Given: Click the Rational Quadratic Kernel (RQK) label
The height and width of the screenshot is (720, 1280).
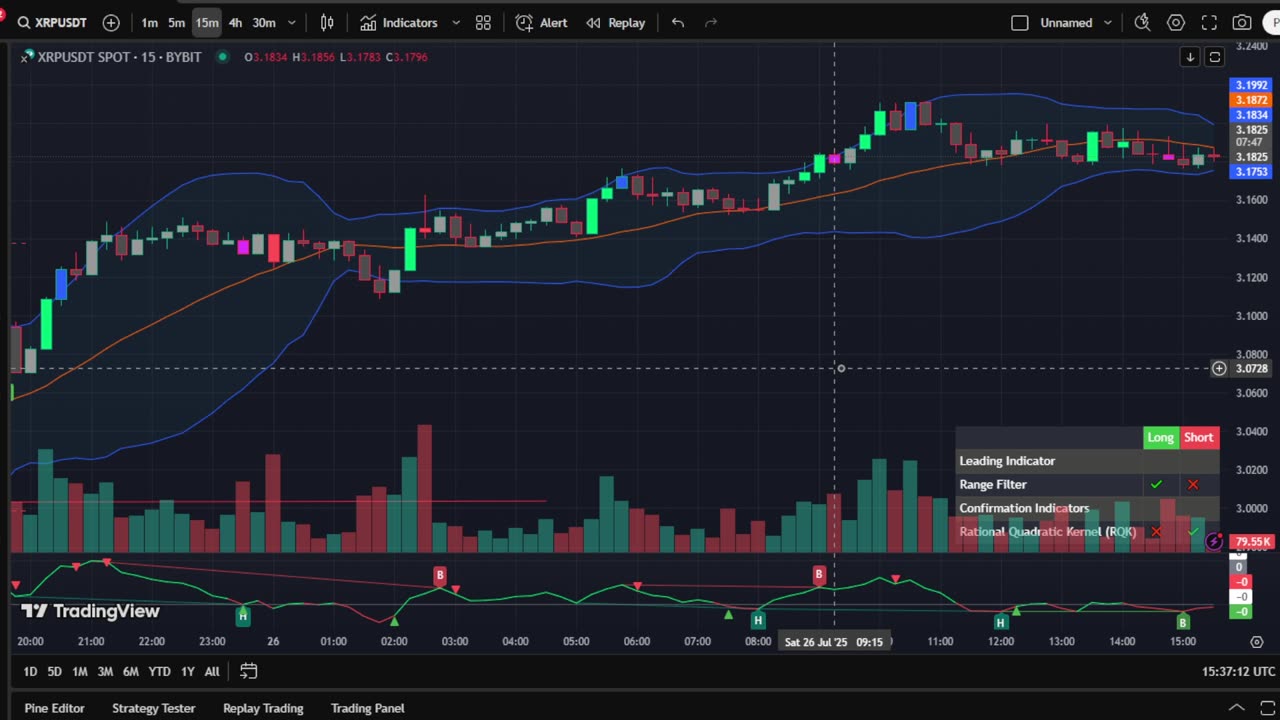Looking at the screenshot, I should coord(1047,531).
